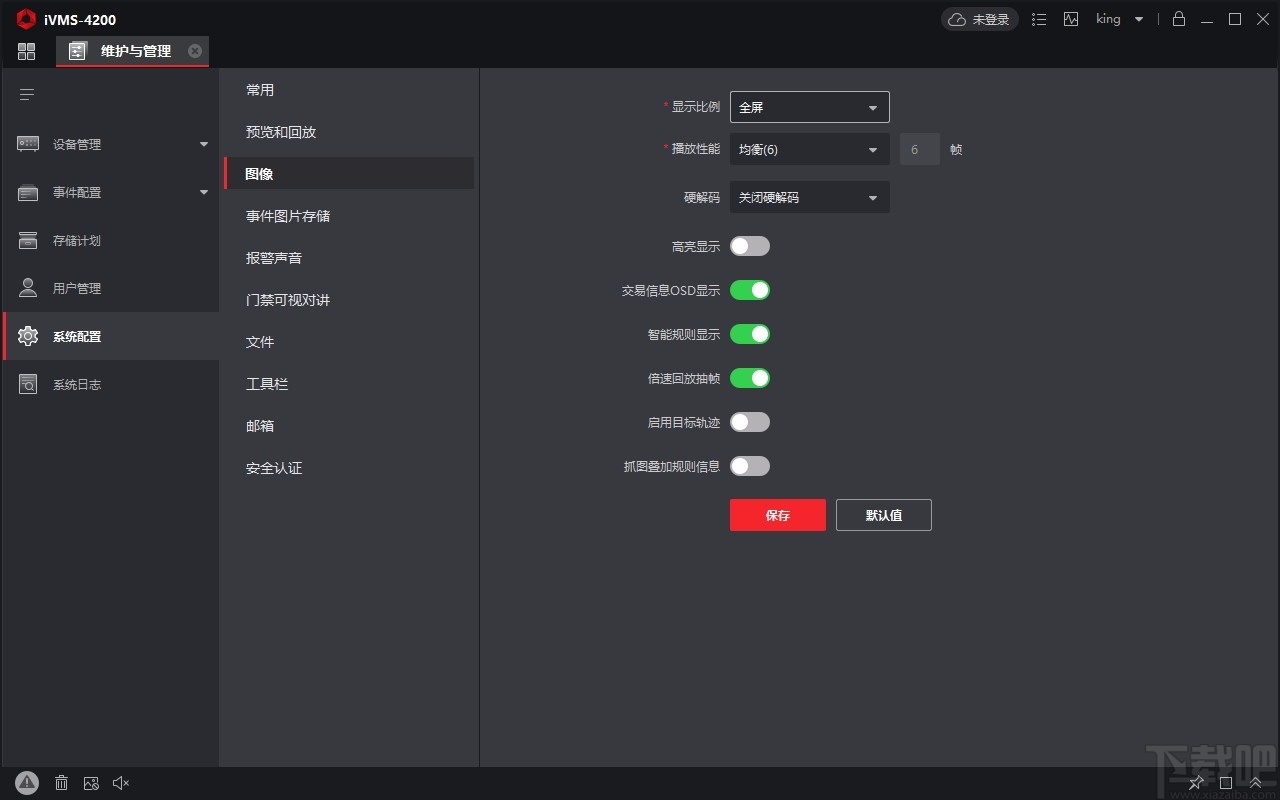Open the task list icon in title bar
The image size is (1280, 800).
point(1039,19)
